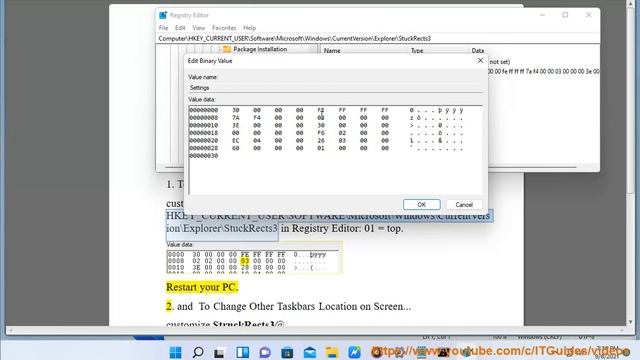Open the Widgets panel icon

tap(242, 352)
